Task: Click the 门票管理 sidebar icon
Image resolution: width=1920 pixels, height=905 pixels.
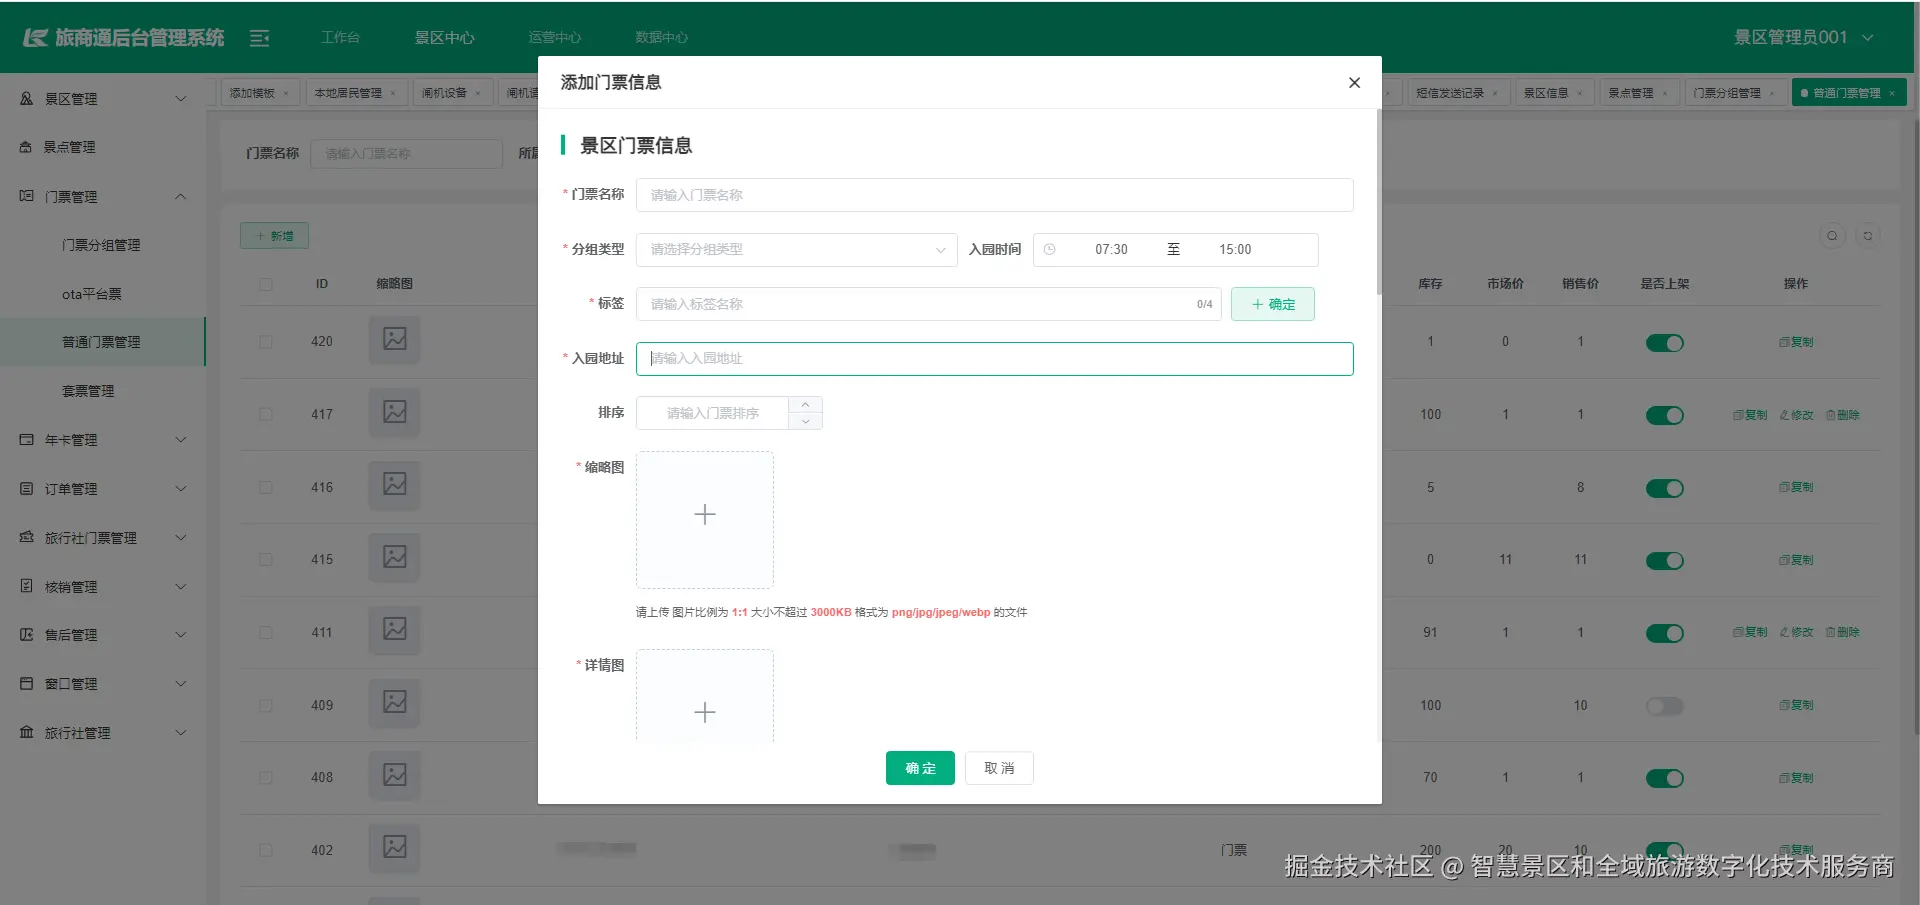Action: point(26,196)
